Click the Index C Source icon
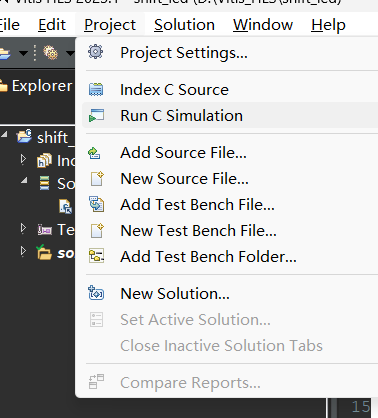 (96, 89)
